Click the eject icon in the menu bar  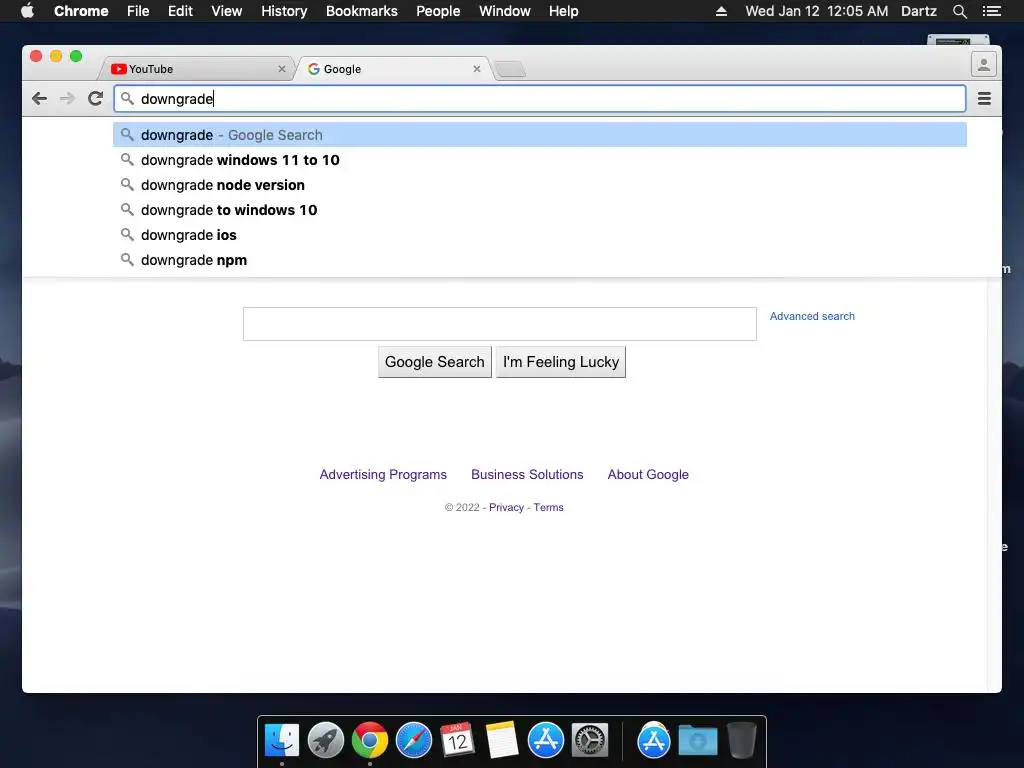coord(722,11)
